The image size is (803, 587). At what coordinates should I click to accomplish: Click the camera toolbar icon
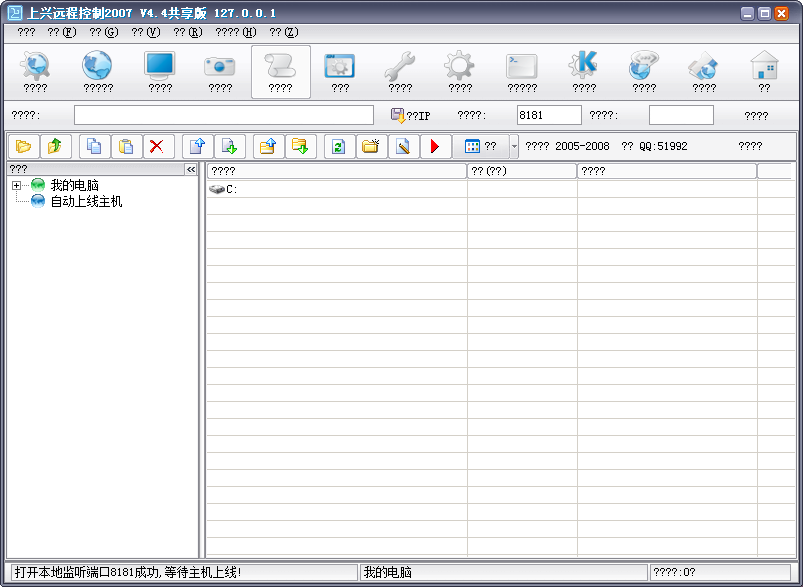pos(220,71)
